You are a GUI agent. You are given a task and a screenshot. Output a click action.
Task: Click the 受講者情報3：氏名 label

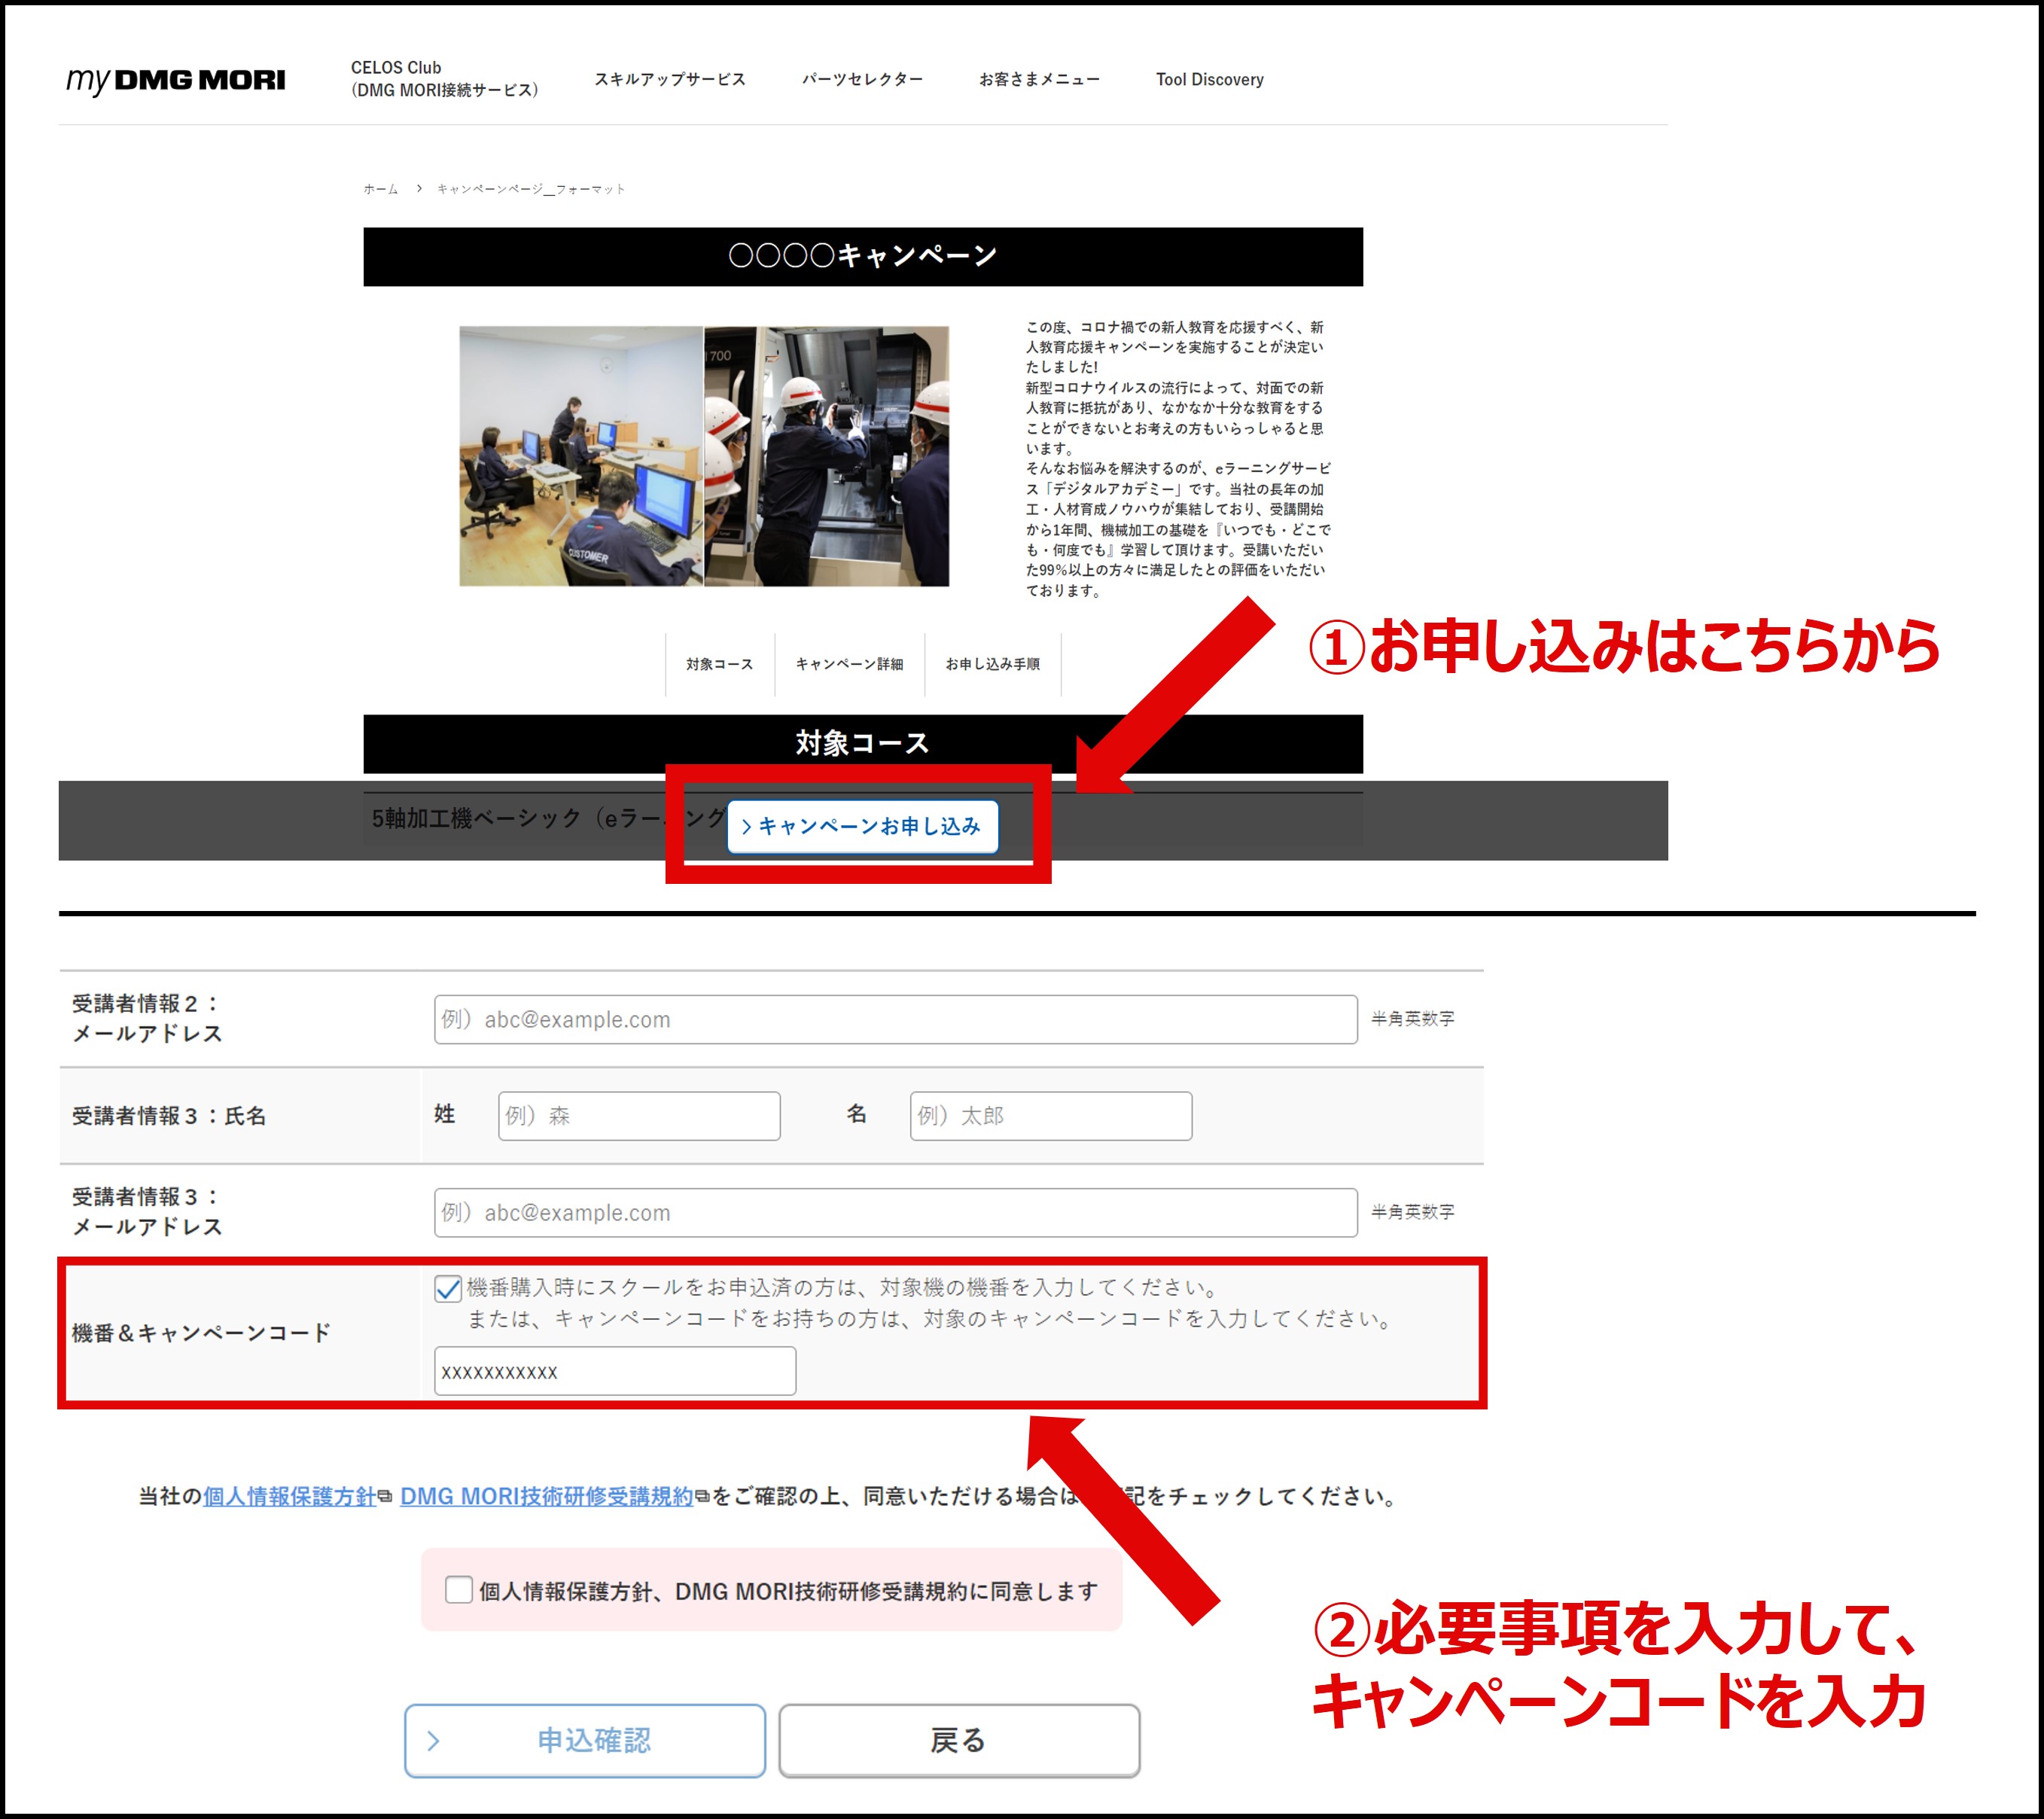pos(169,1116)
